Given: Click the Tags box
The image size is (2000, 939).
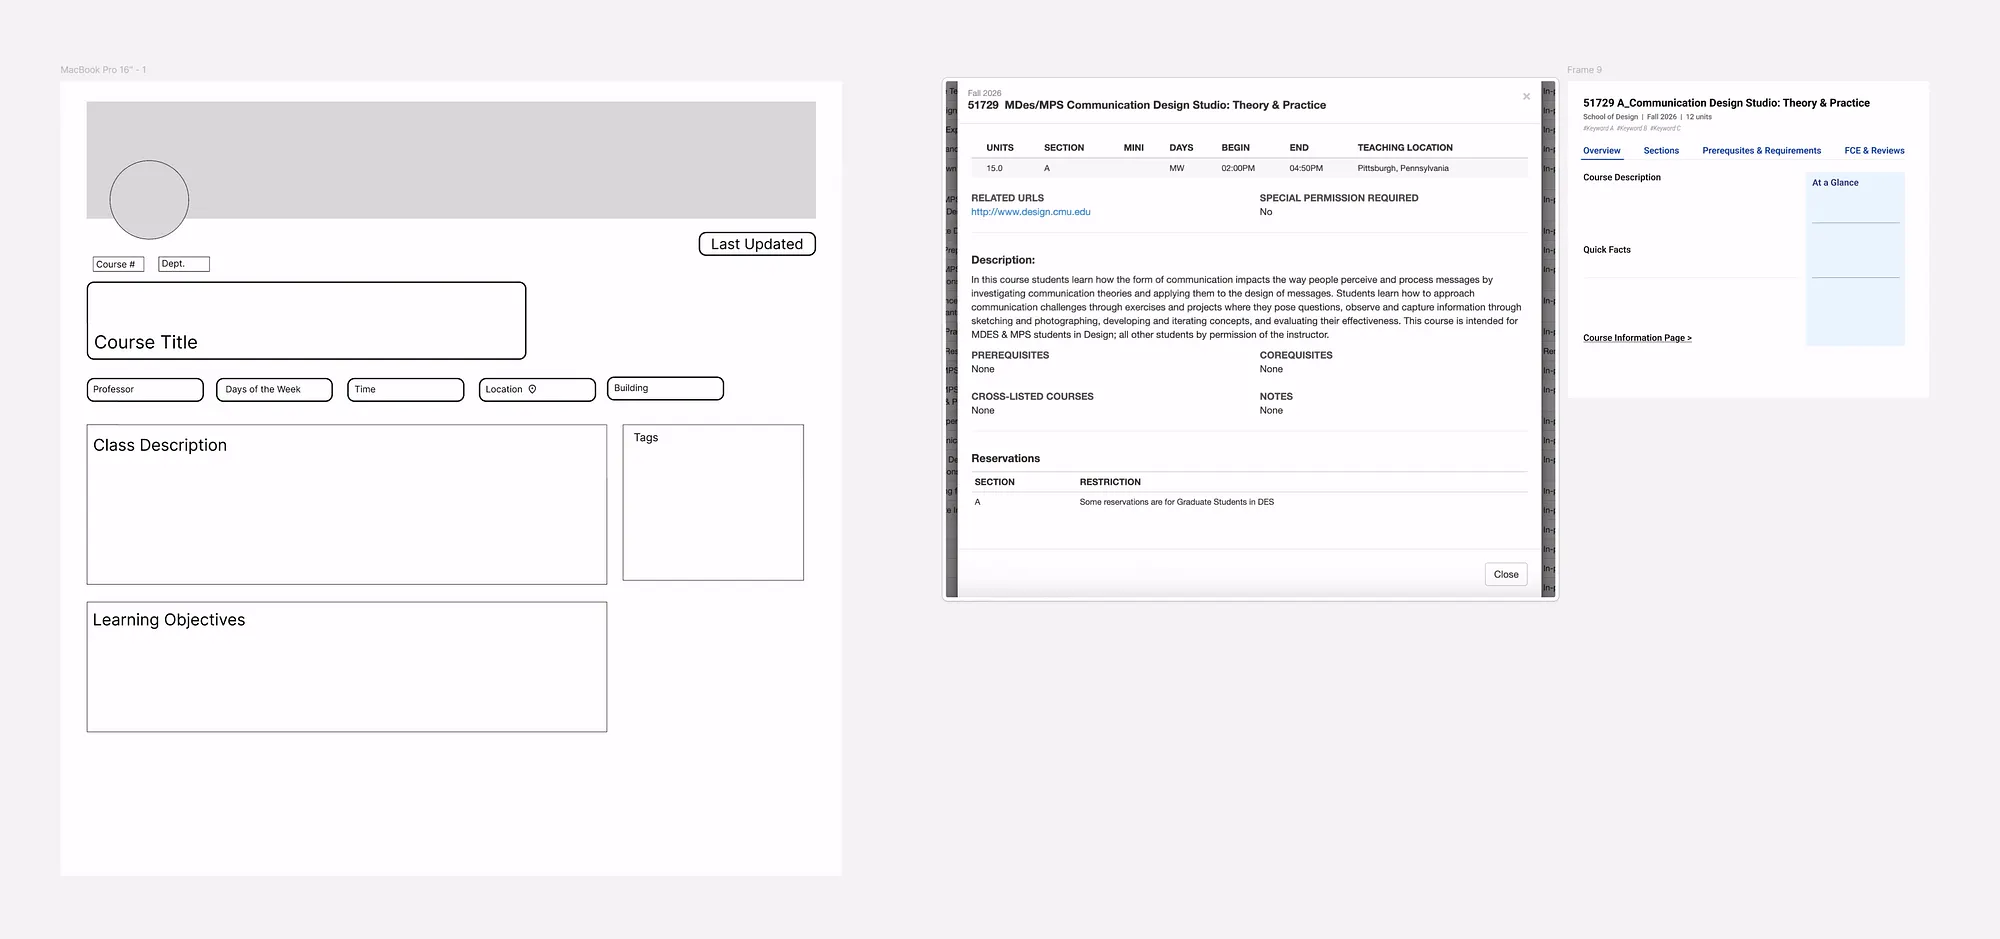Looking at the screenshot, I should pyautogui.click(x=713, y=502).
